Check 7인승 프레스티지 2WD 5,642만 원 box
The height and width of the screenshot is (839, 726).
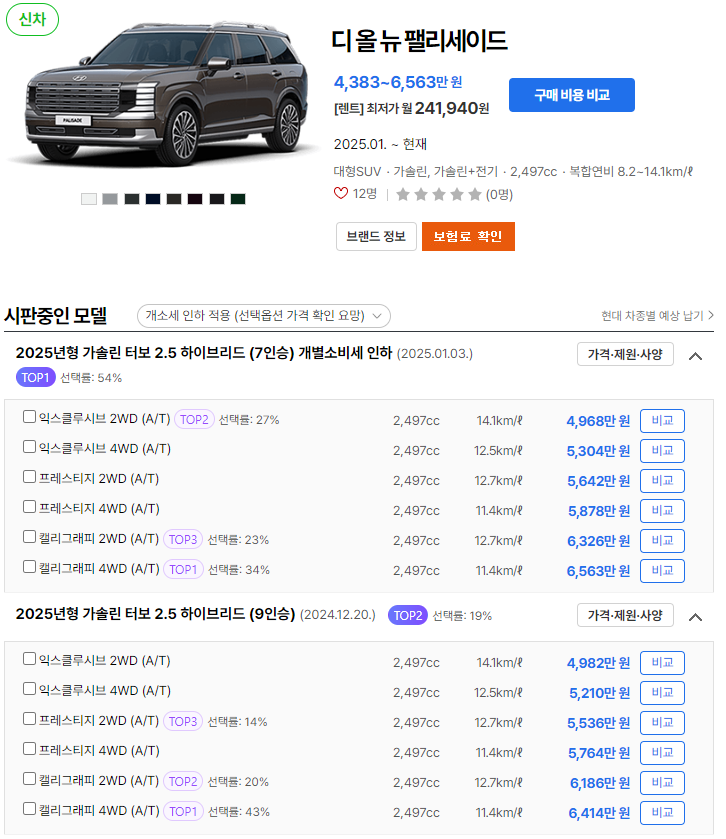coord(29,477)
